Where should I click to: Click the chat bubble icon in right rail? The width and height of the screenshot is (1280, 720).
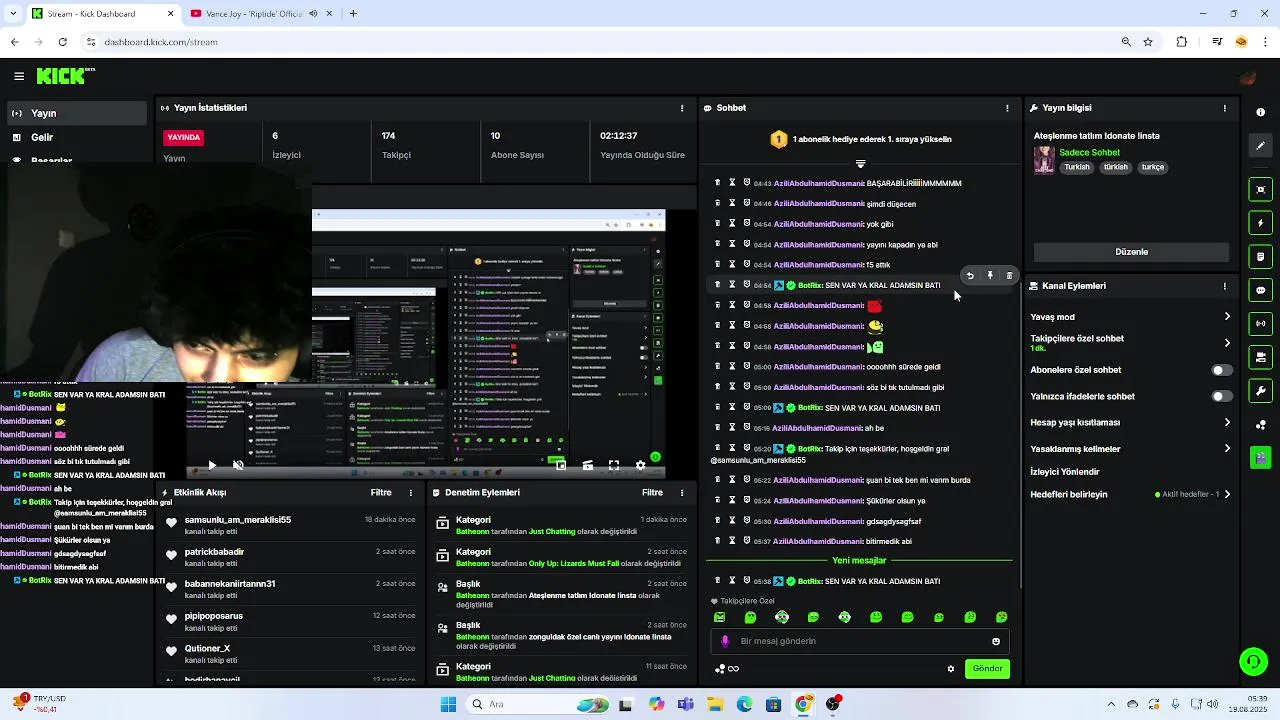pyautogui.click(x=1260, y=290)
